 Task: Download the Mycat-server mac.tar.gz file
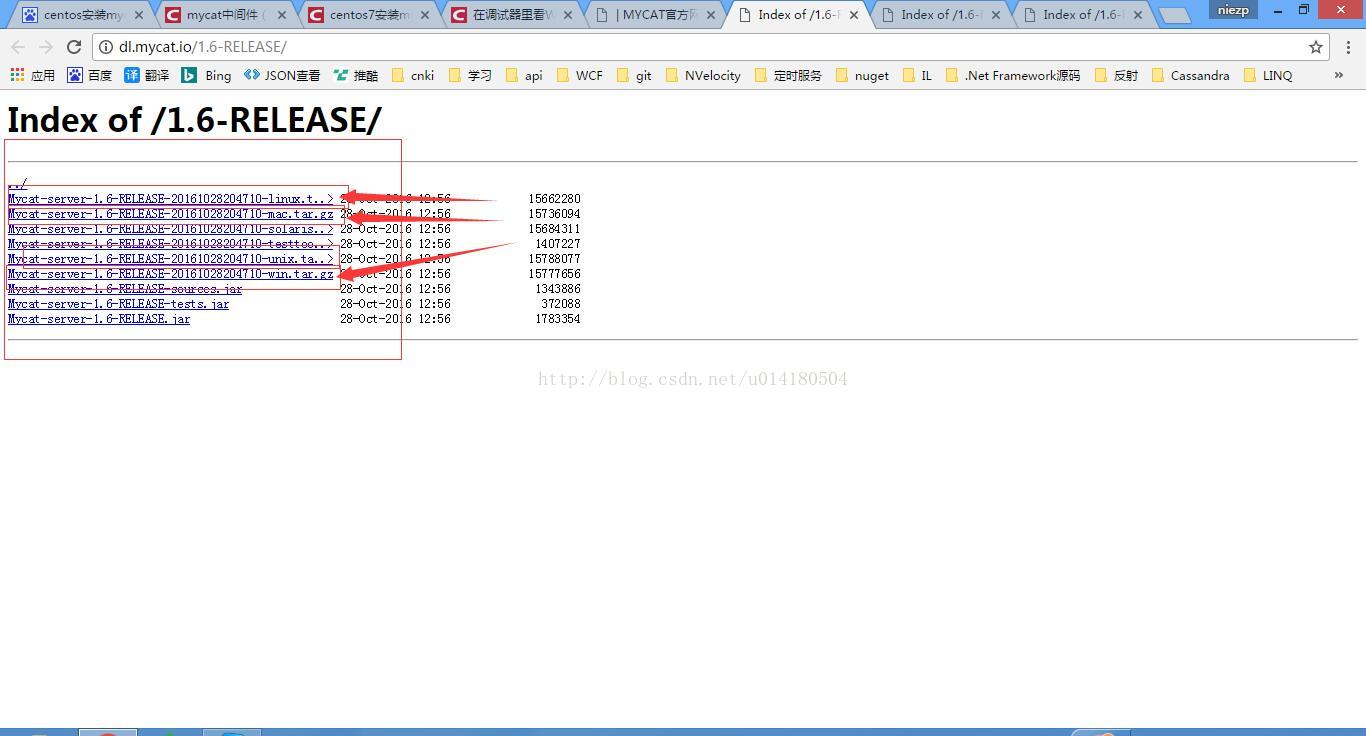170,213
